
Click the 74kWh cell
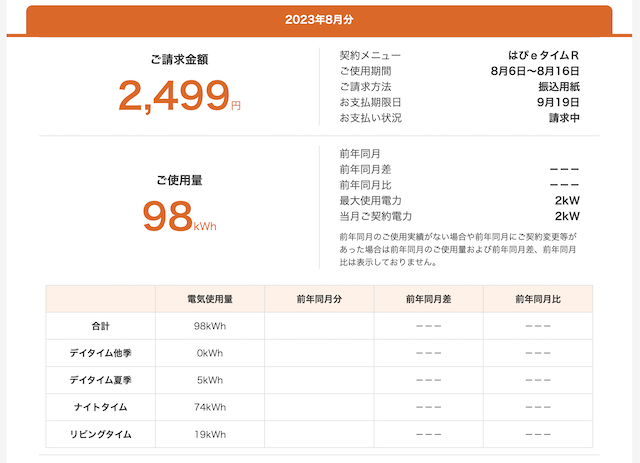tap(210, 407)
